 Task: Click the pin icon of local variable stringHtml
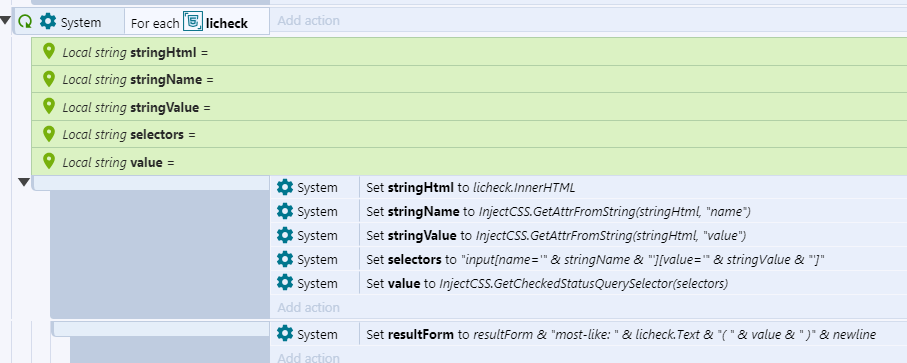pos(49,51)
